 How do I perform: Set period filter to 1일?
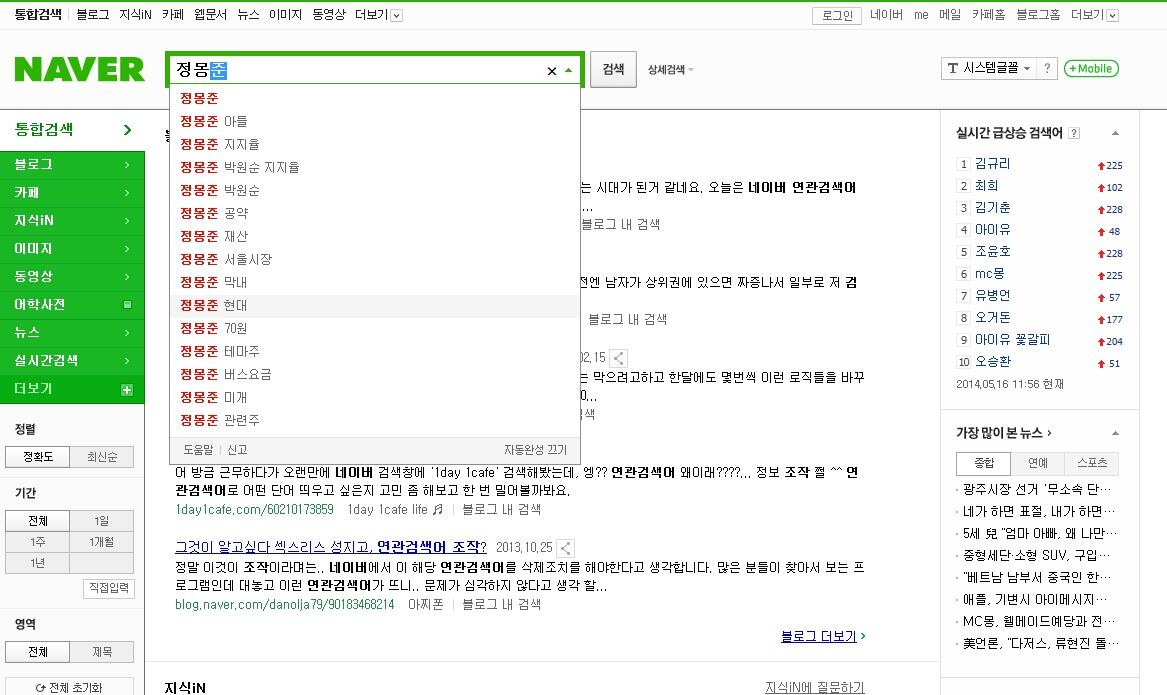(x=102, y=521)
